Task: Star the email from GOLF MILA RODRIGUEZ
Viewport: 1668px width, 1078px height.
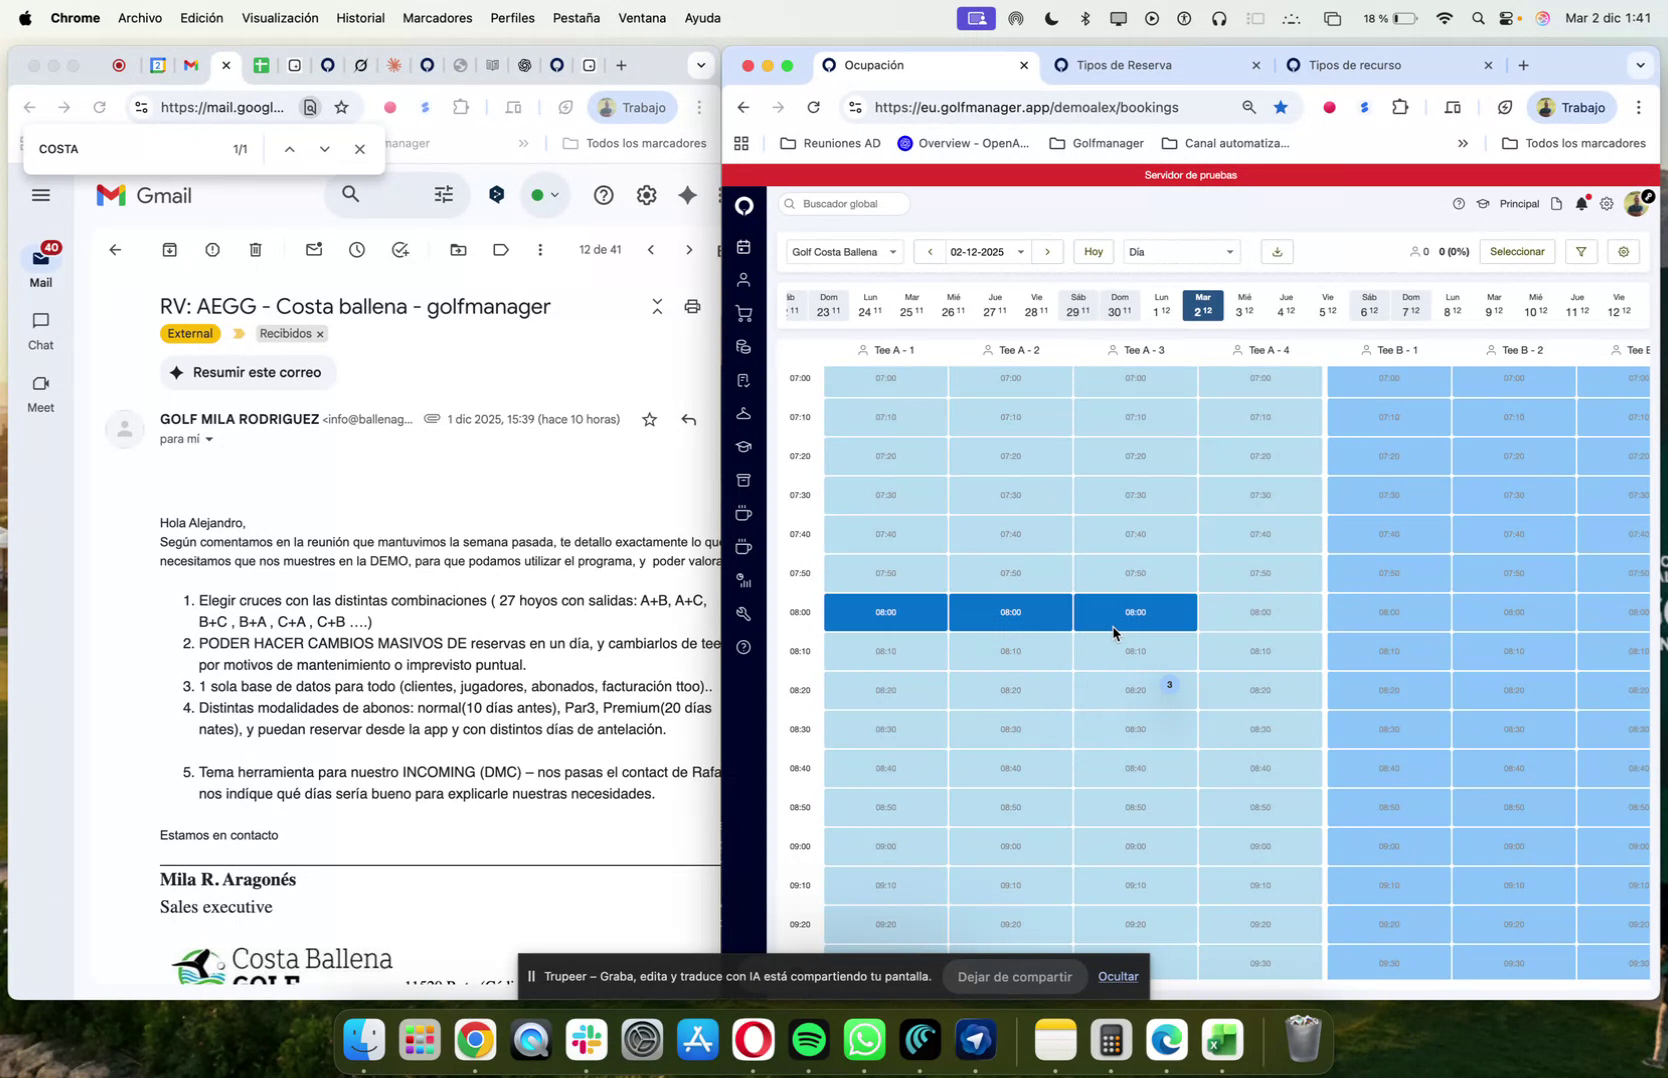Action: [x=649, y=419]
